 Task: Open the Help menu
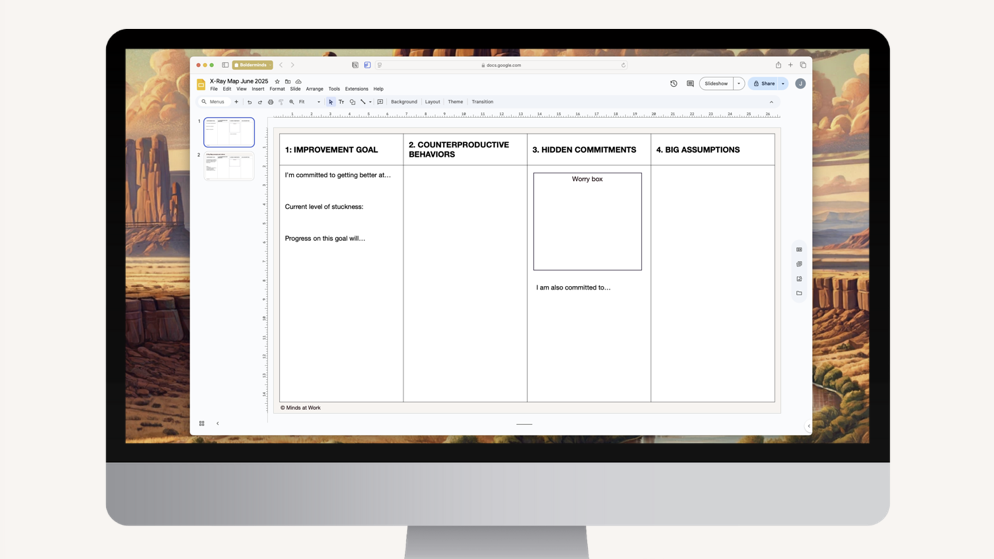coord(378,89)
